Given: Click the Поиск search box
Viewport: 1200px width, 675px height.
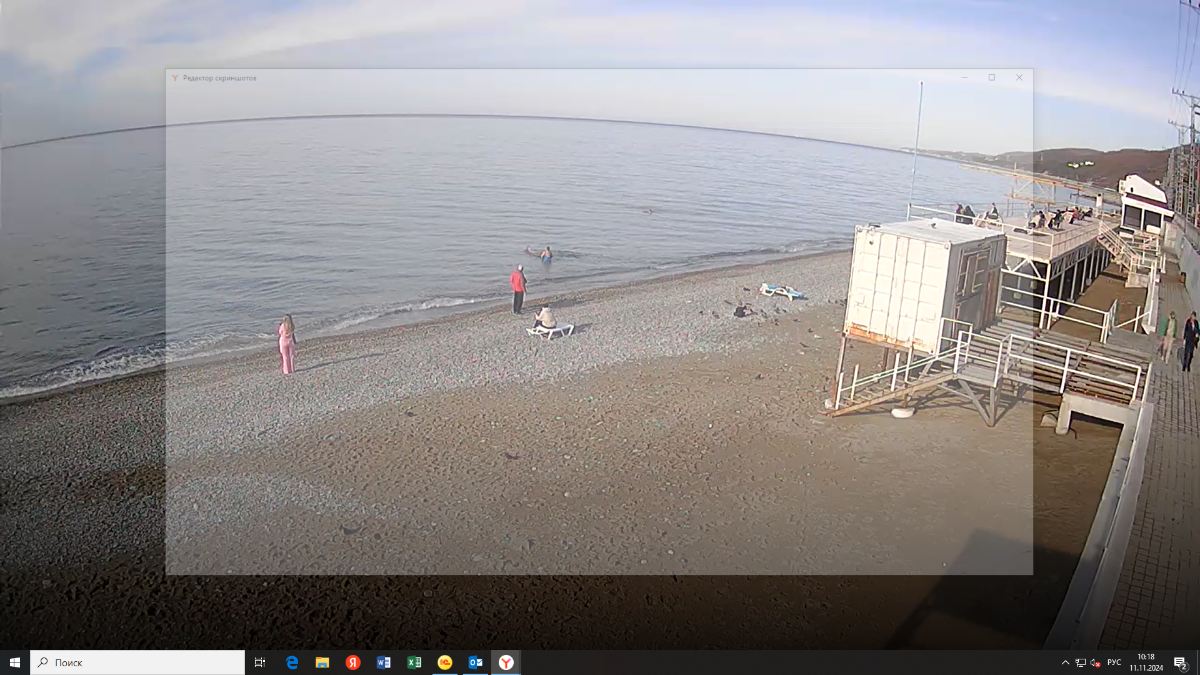Looking at the screenshot, I should tap(138, 662).
